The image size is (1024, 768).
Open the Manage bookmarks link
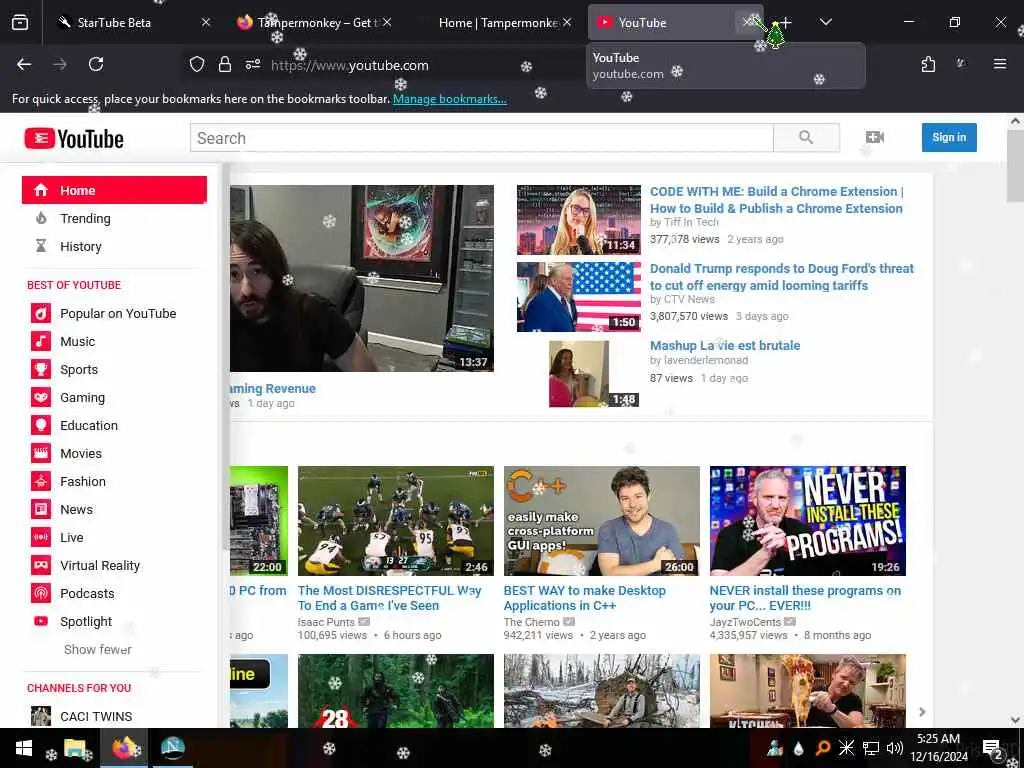tap(449, 99)
